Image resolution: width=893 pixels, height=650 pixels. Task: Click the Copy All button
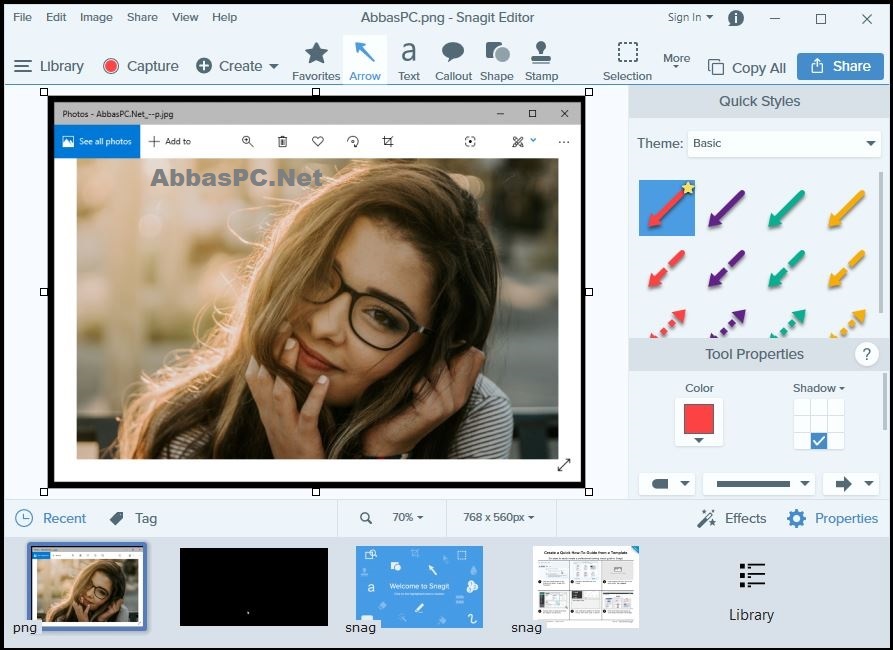tap(747, 68)
